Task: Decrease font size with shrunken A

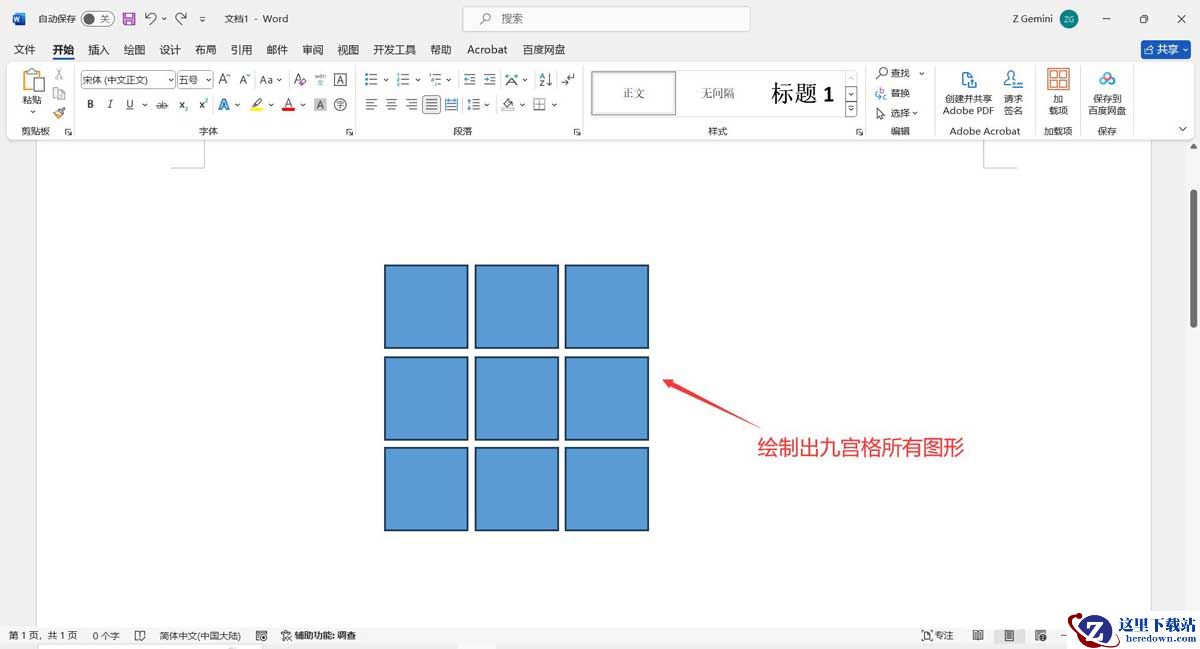Action: (244, 79)
